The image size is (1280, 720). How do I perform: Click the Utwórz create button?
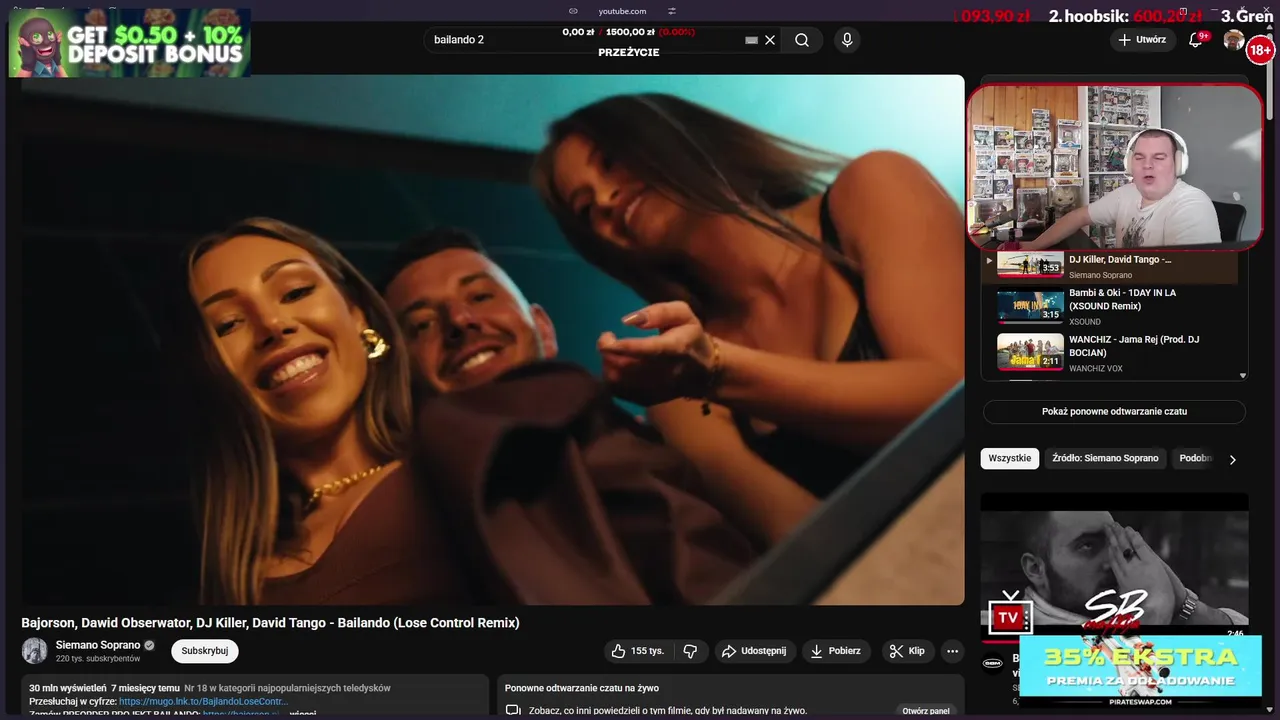pos(1142,40)
